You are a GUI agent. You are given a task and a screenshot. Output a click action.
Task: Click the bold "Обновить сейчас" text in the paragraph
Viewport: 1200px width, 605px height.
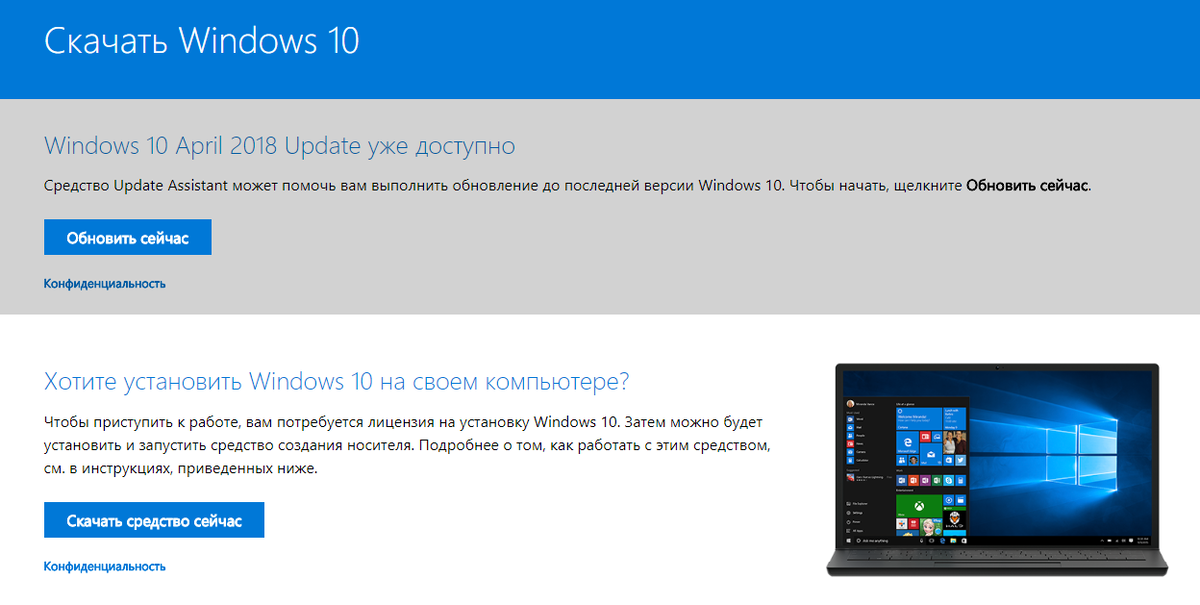tap(1027, 186)
